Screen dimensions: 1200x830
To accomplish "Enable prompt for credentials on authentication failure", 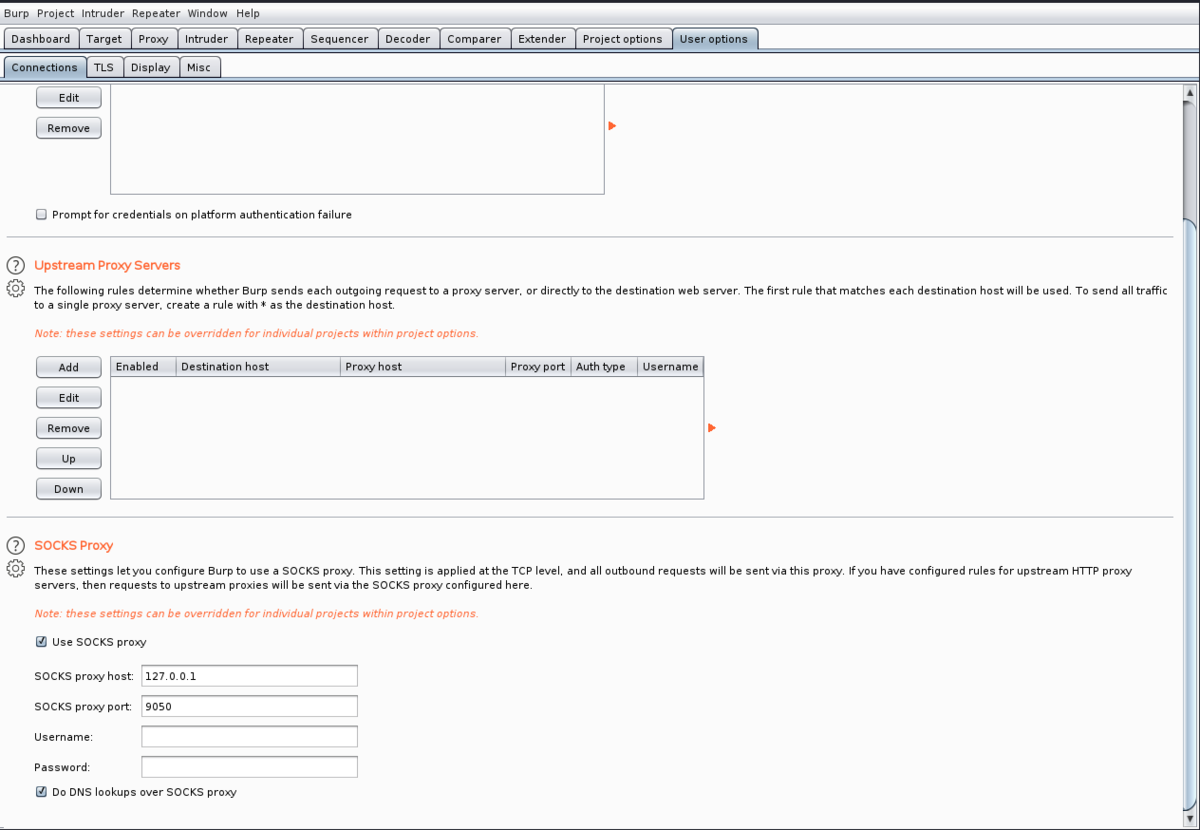I will (x=41, y=215).
